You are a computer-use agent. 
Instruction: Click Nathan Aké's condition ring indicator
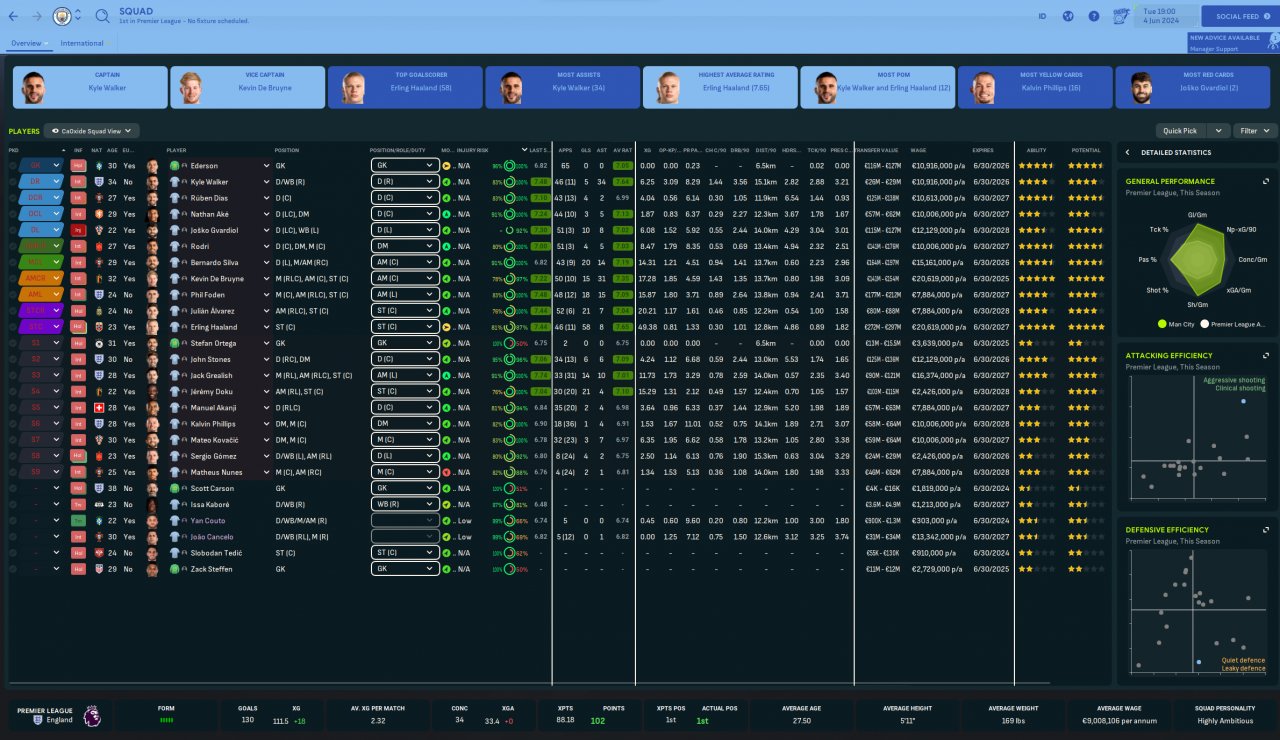(x=510, y=214)
